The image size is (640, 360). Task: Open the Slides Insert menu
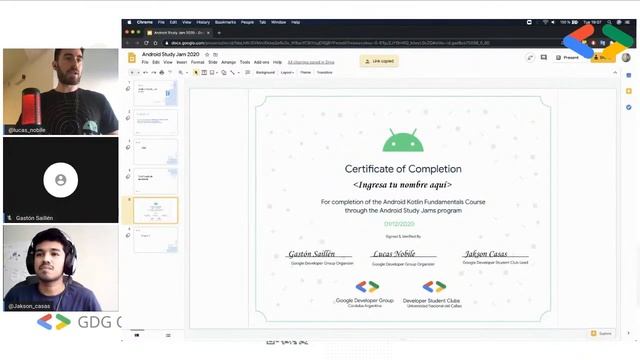pyautogui.click(x=182, y=62)
